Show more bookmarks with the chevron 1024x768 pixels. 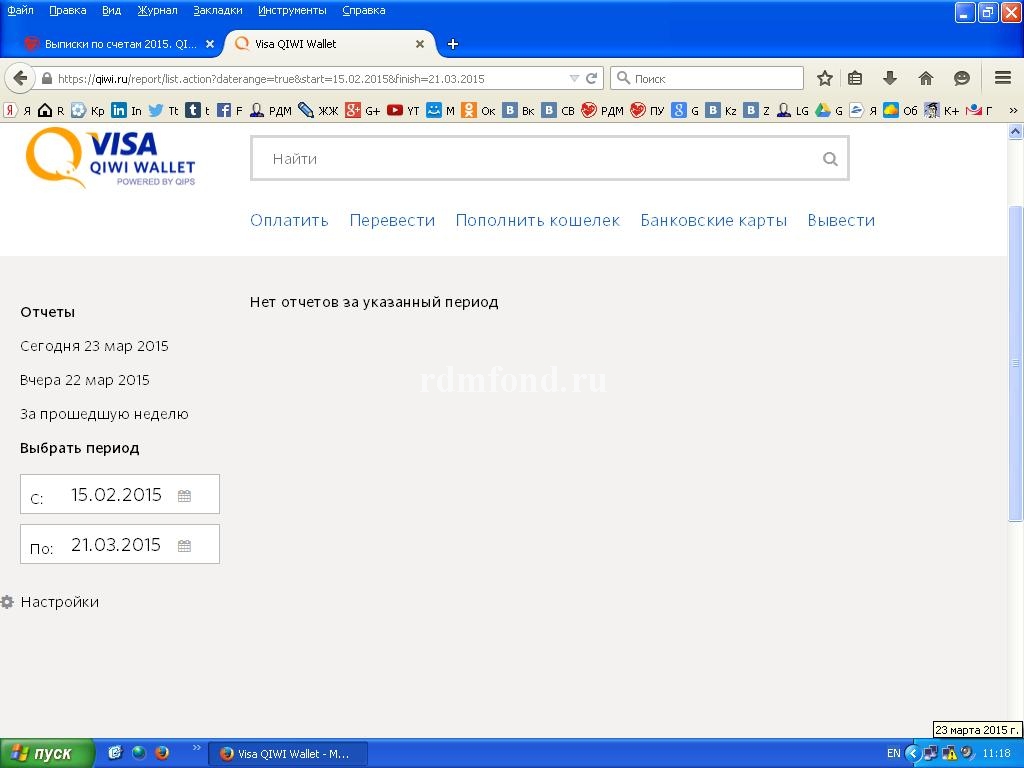pyautogui.click(x=1013, y=110)
